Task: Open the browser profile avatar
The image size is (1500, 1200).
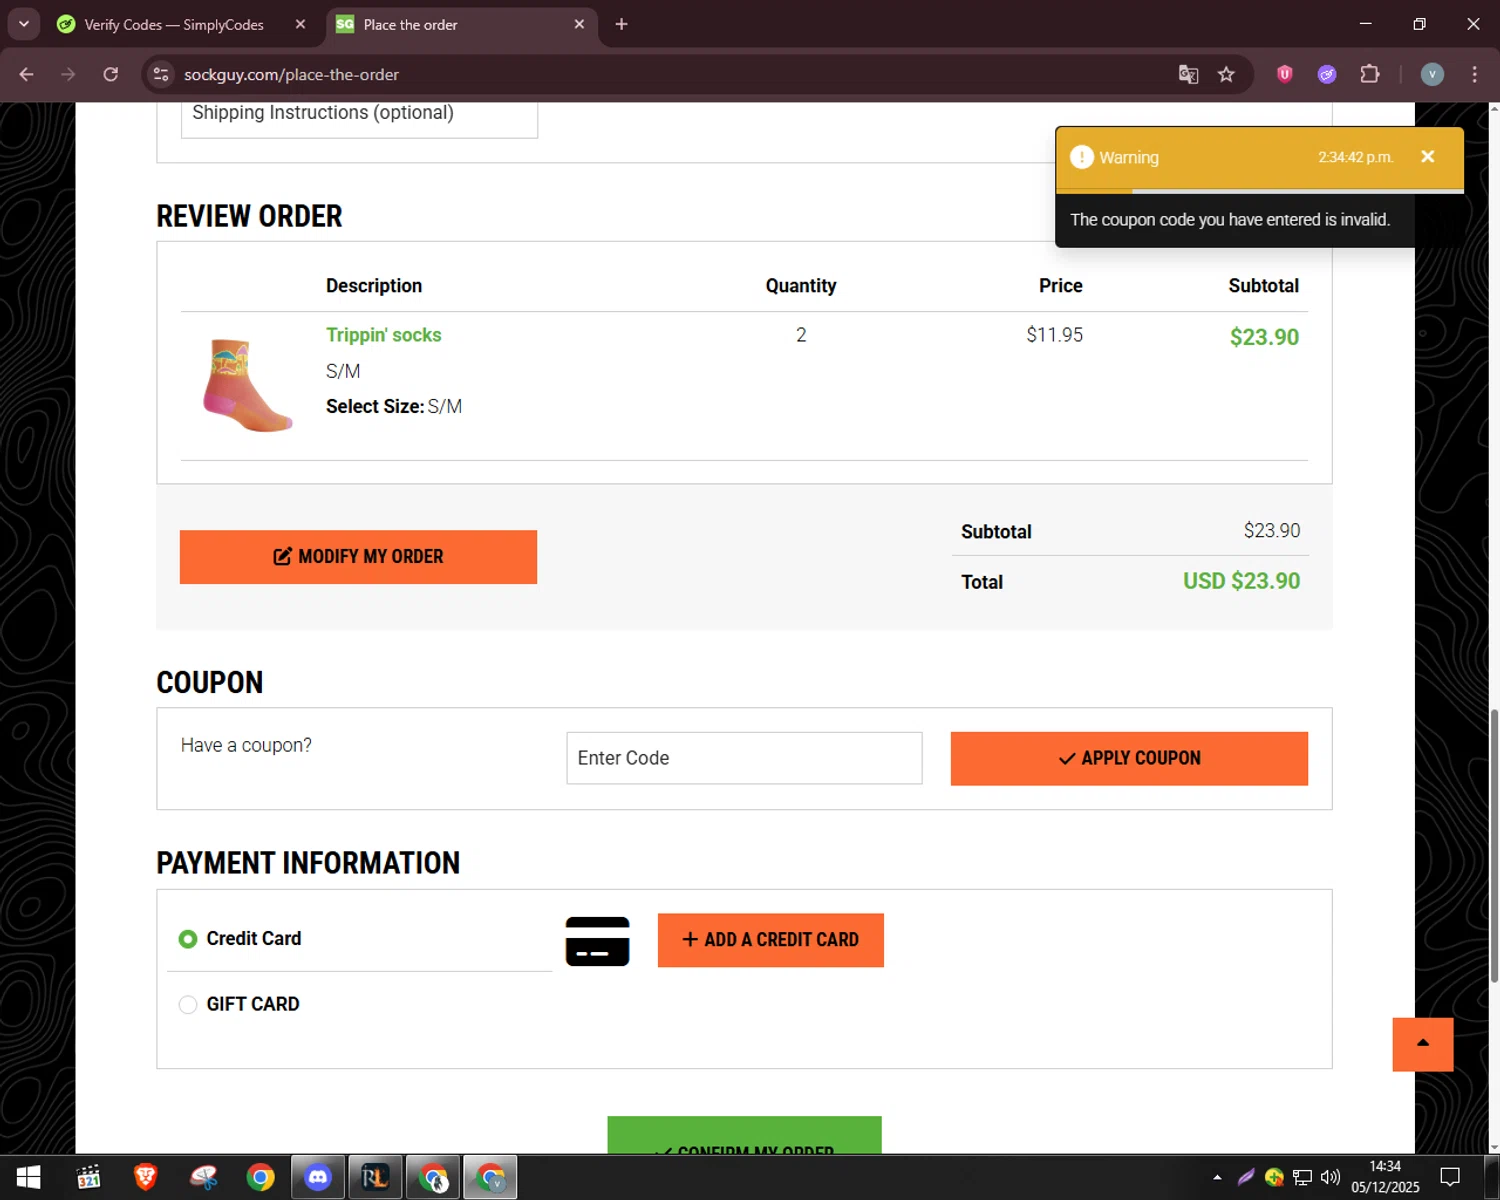Action: coord(1432,74)
